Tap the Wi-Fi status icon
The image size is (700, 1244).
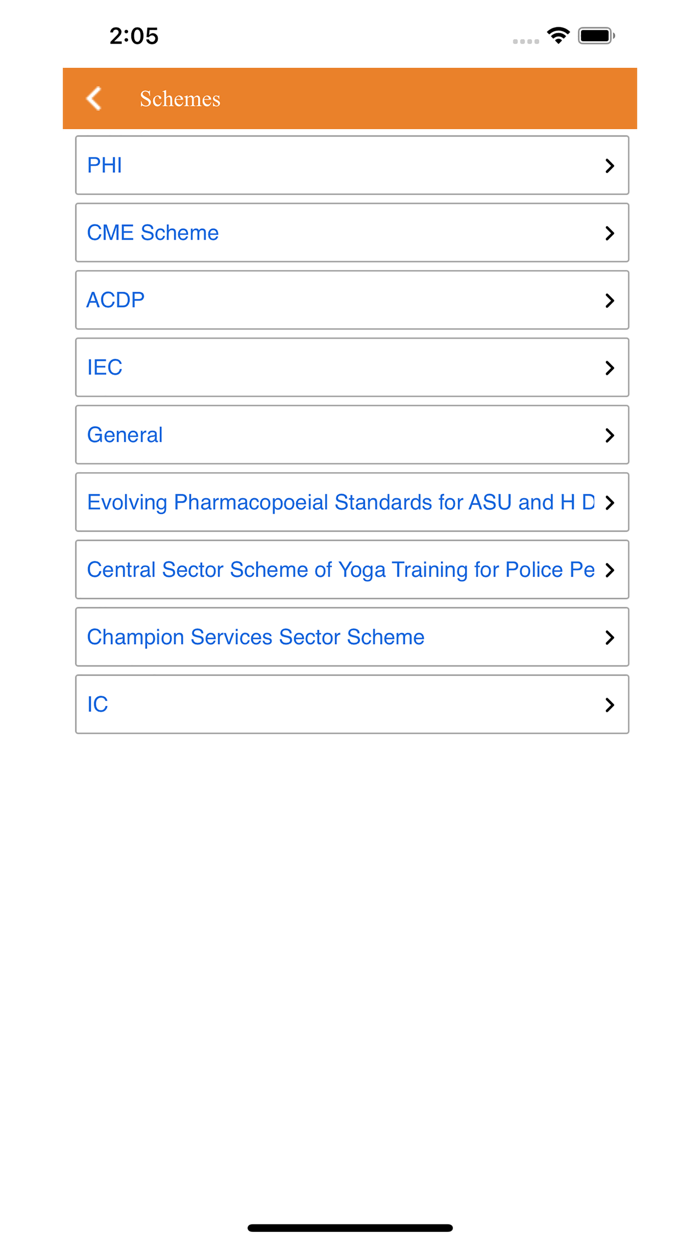[x=558, y=36]
